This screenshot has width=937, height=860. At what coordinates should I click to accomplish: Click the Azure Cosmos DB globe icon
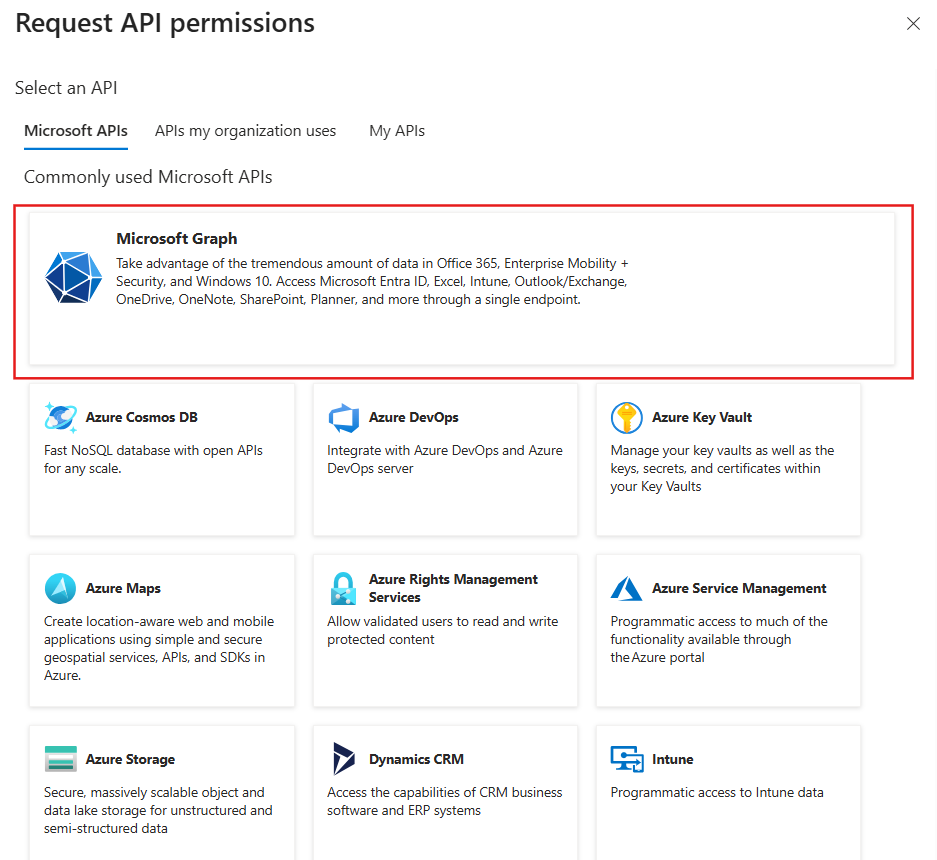[x=60, y=417]
